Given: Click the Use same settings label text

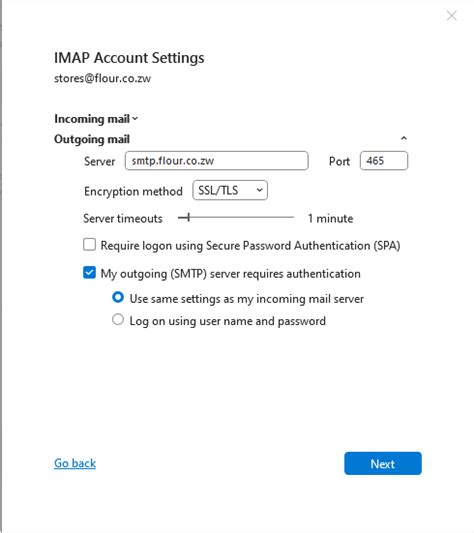Looking at the screenshot, I should coord(247,299).
